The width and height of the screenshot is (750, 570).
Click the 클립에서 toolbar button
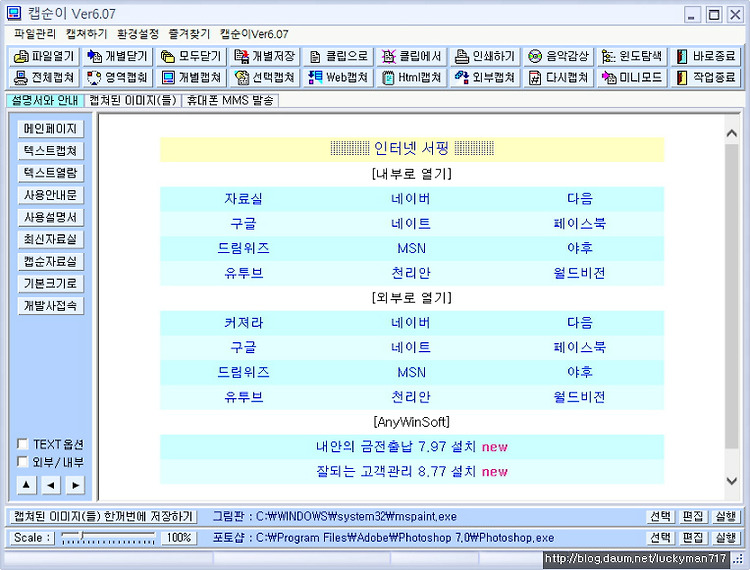[412, 56]
